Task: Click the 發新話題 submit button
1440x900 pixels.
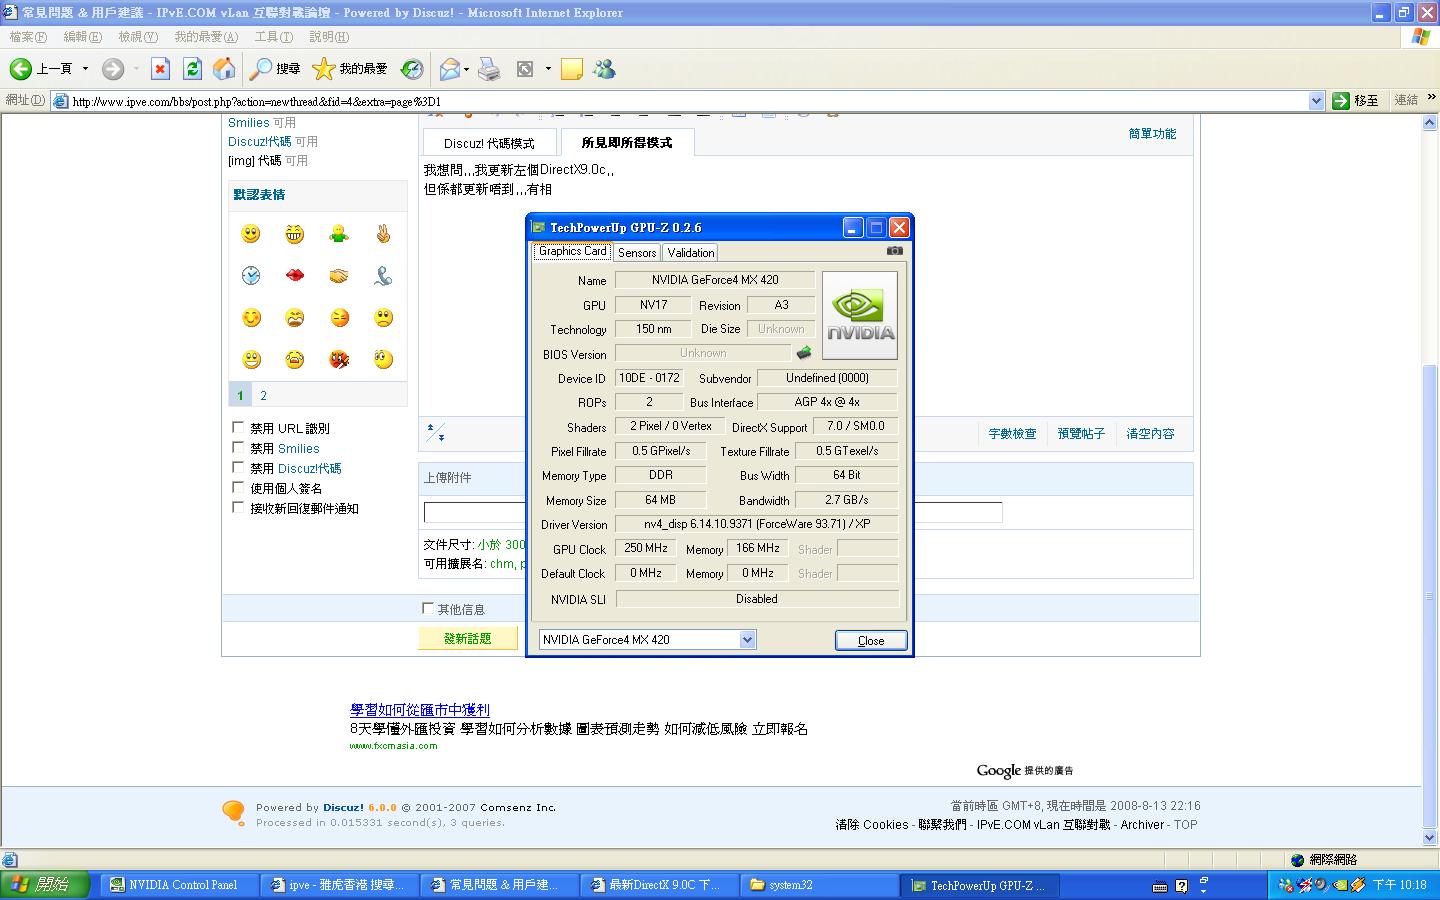Action: [468, 638]
